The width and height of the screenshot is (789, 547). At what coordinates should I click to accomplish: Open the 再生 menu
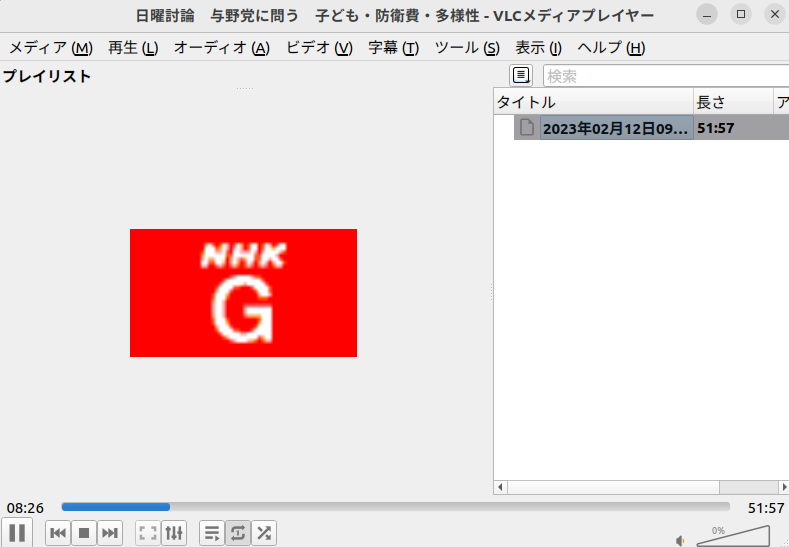[x=133, y=48]
